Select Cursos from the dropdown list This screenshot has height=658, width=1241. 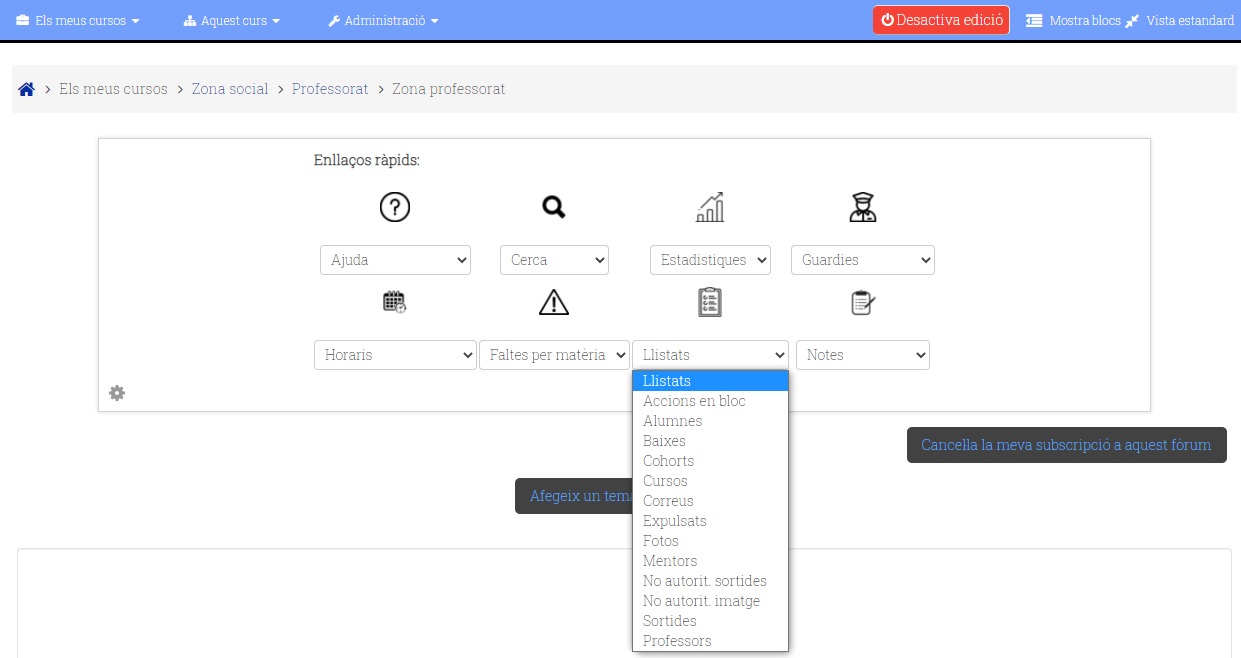pyautogui.click(x=710, y=481)
